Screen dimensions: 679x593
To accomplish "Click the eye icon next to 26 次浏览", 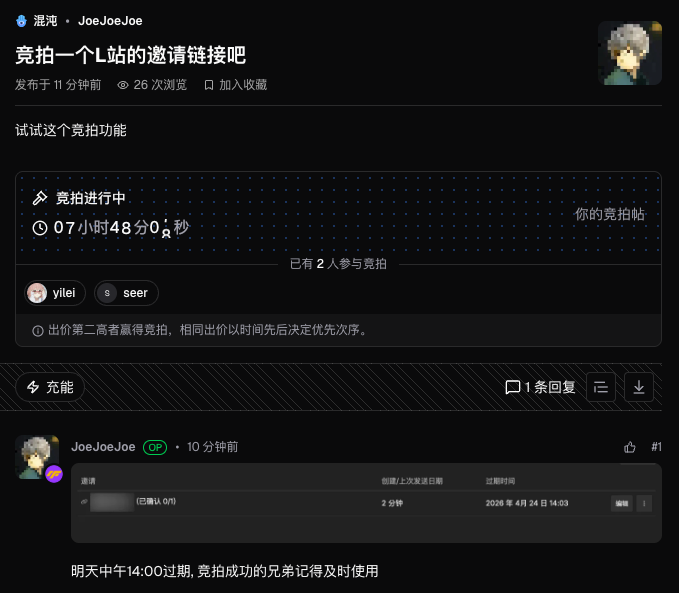I will [x=123, y=85].
